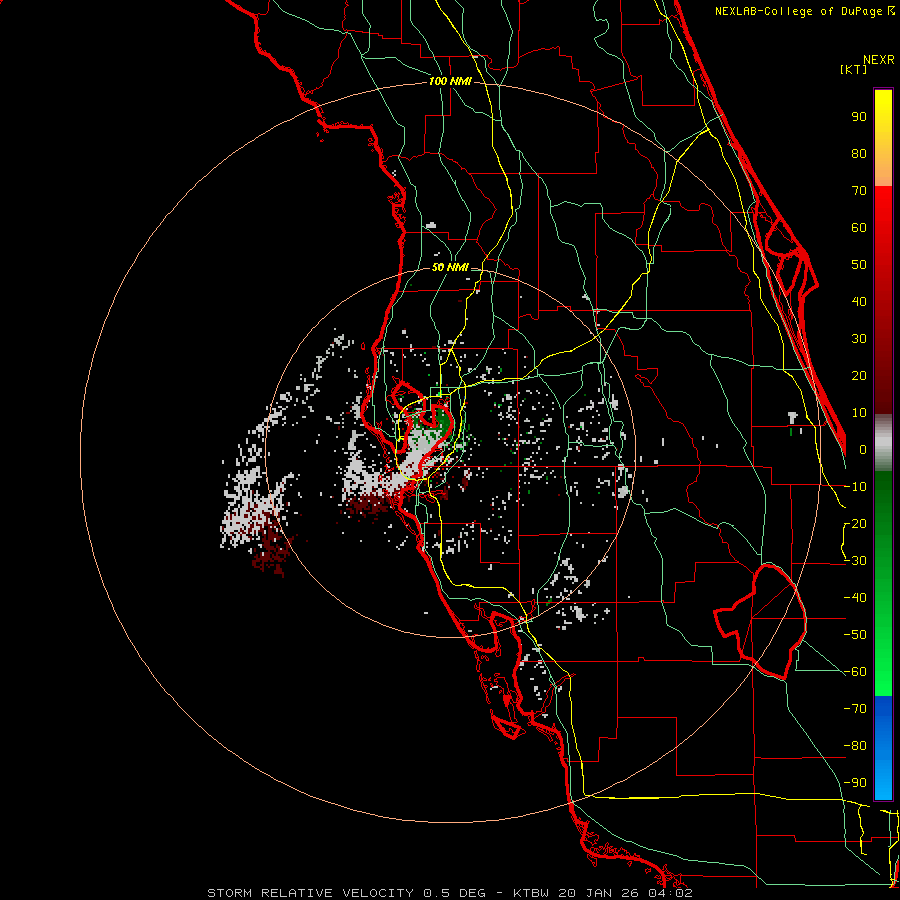Image resolution: width=900 pixels, height=900 pixels.
Task: Click the 0 value on the velocity scale
Action: [863, 449]
